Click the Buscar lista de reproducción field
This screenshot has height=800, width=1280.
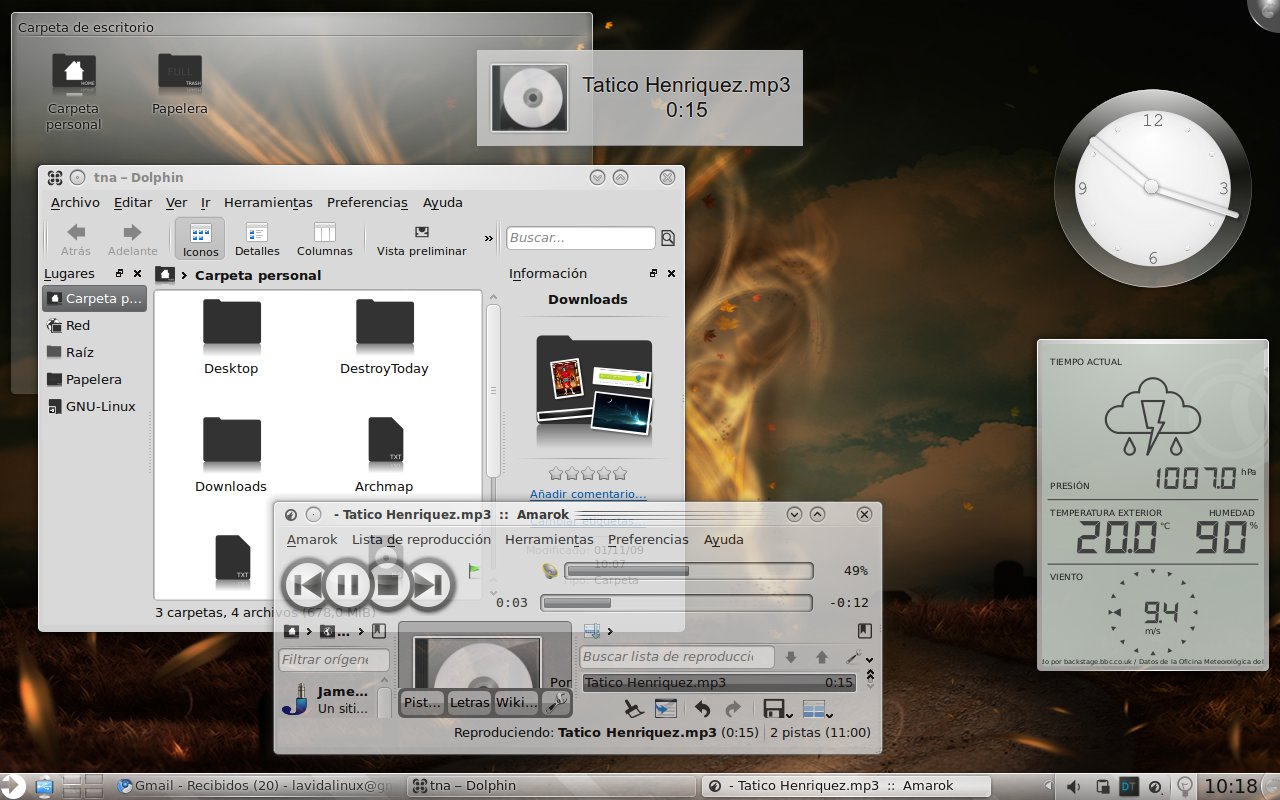pos(677,657)
